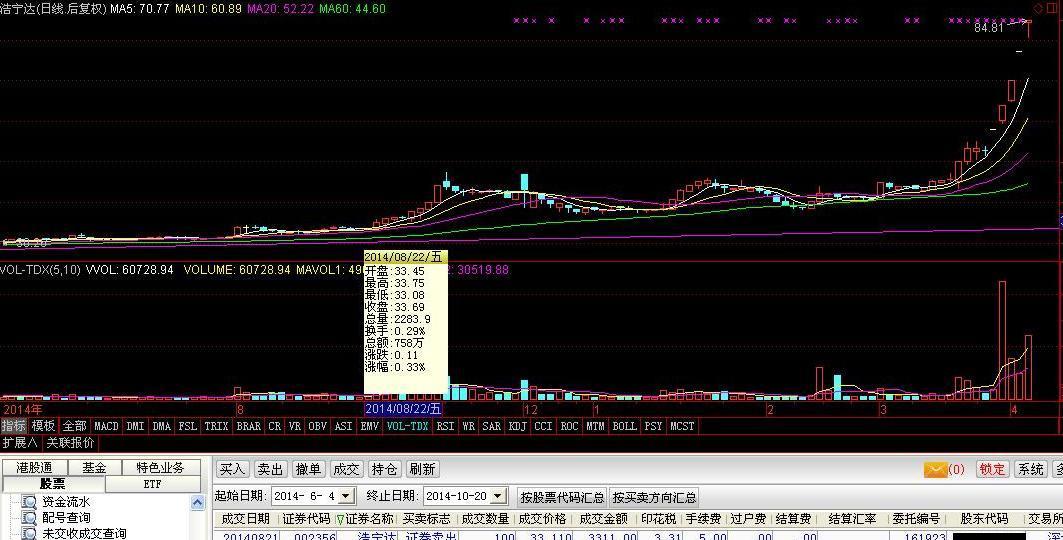Switch to the ETF tab

pyautogui.click(x=153, y=484)
